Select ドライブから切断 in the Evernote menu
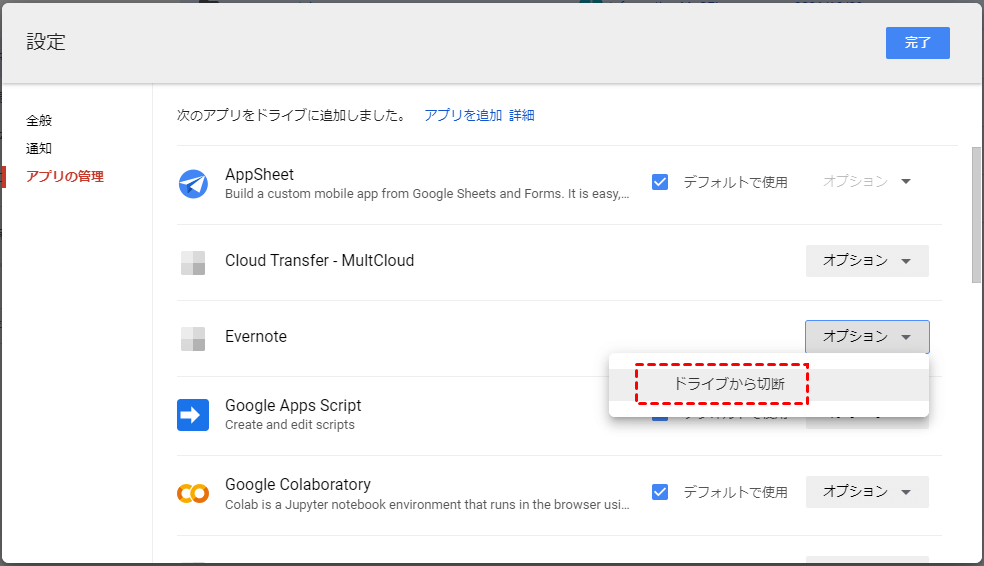The width and height of the screenshot is (984, 566). point(769,384)
